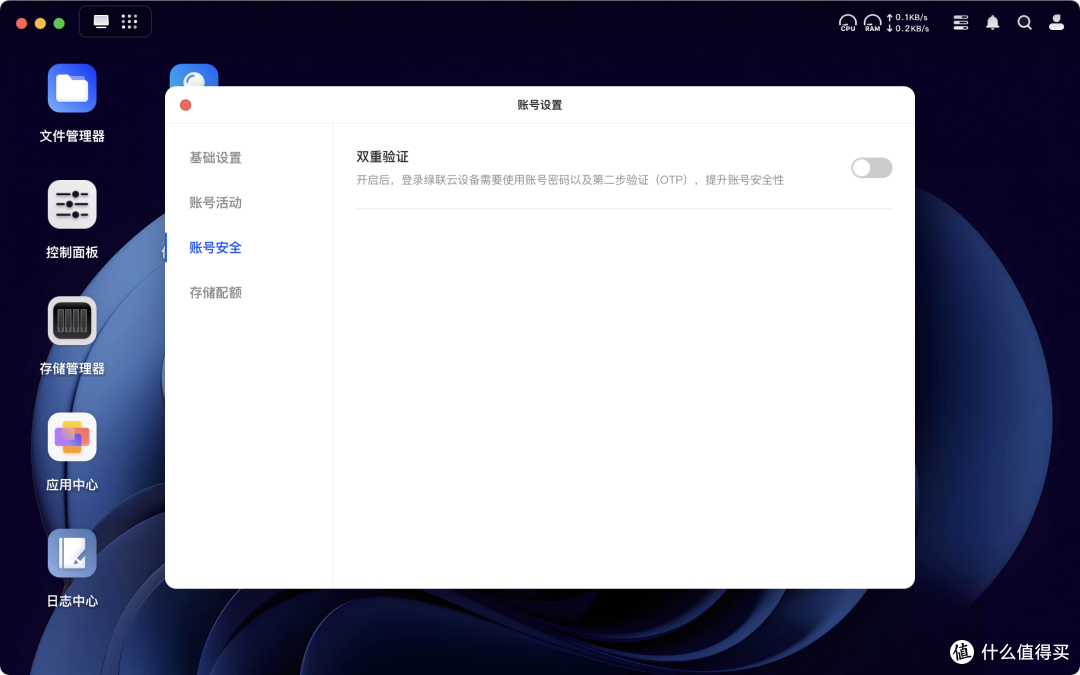Open the user profile icon

click(x=1057, y=23)
